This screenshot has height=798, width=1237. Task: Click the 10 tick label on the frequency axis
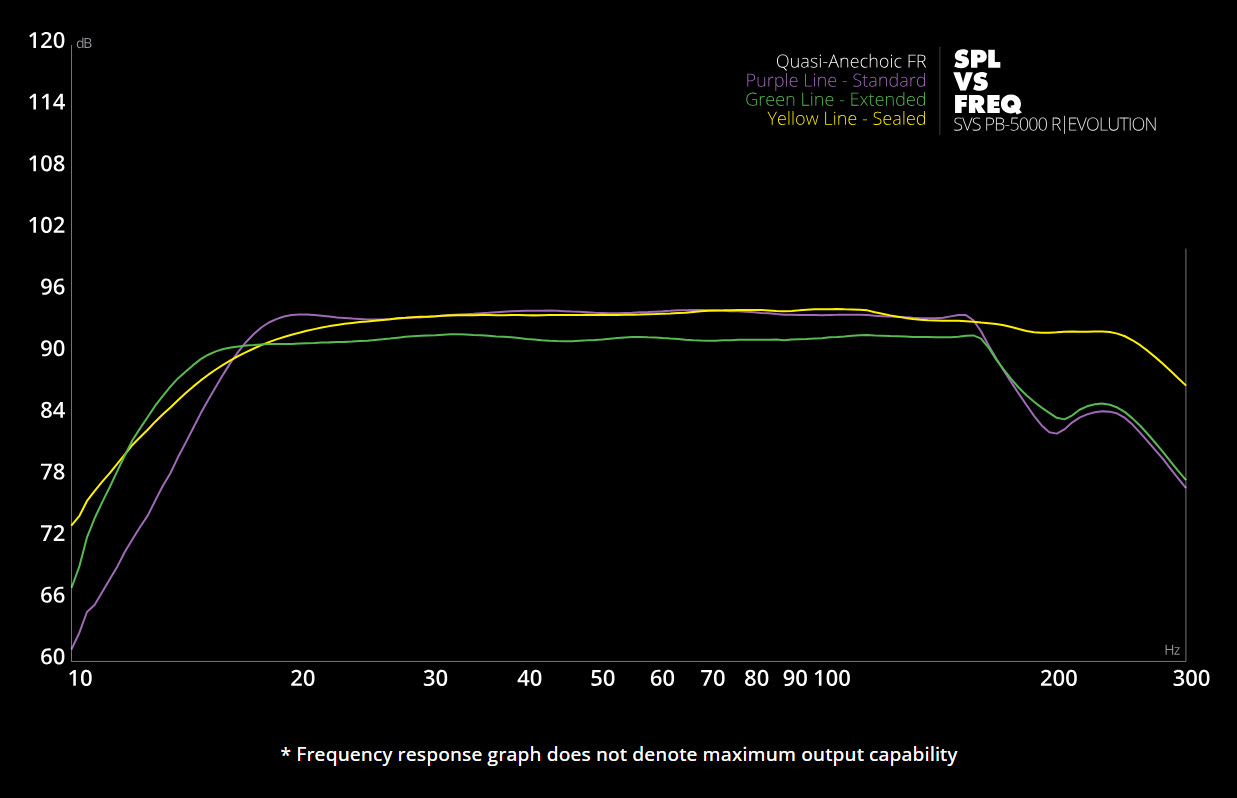pos(80,678)
